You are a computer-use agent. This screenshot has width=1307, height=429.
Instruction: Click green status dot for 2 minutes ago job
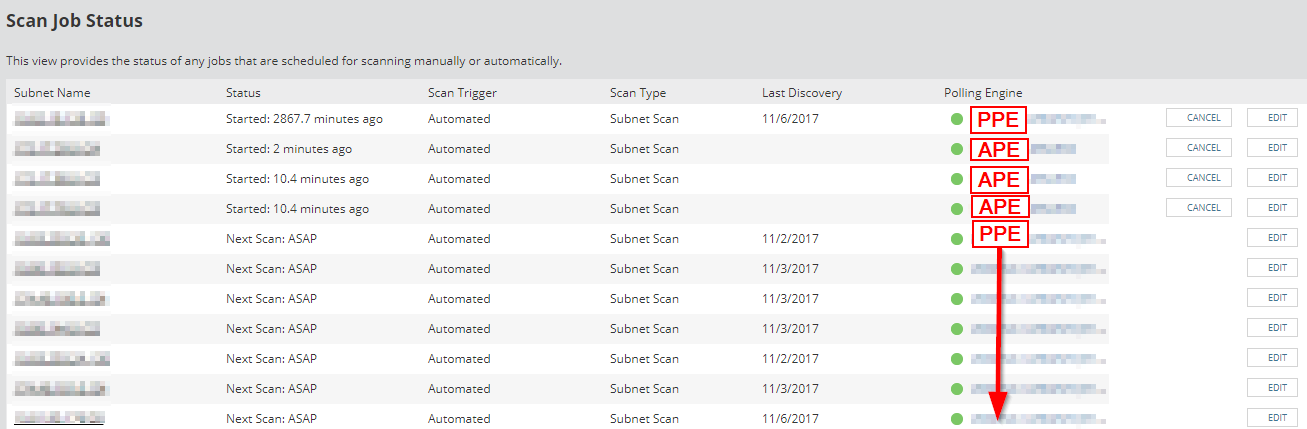[957, 150]
